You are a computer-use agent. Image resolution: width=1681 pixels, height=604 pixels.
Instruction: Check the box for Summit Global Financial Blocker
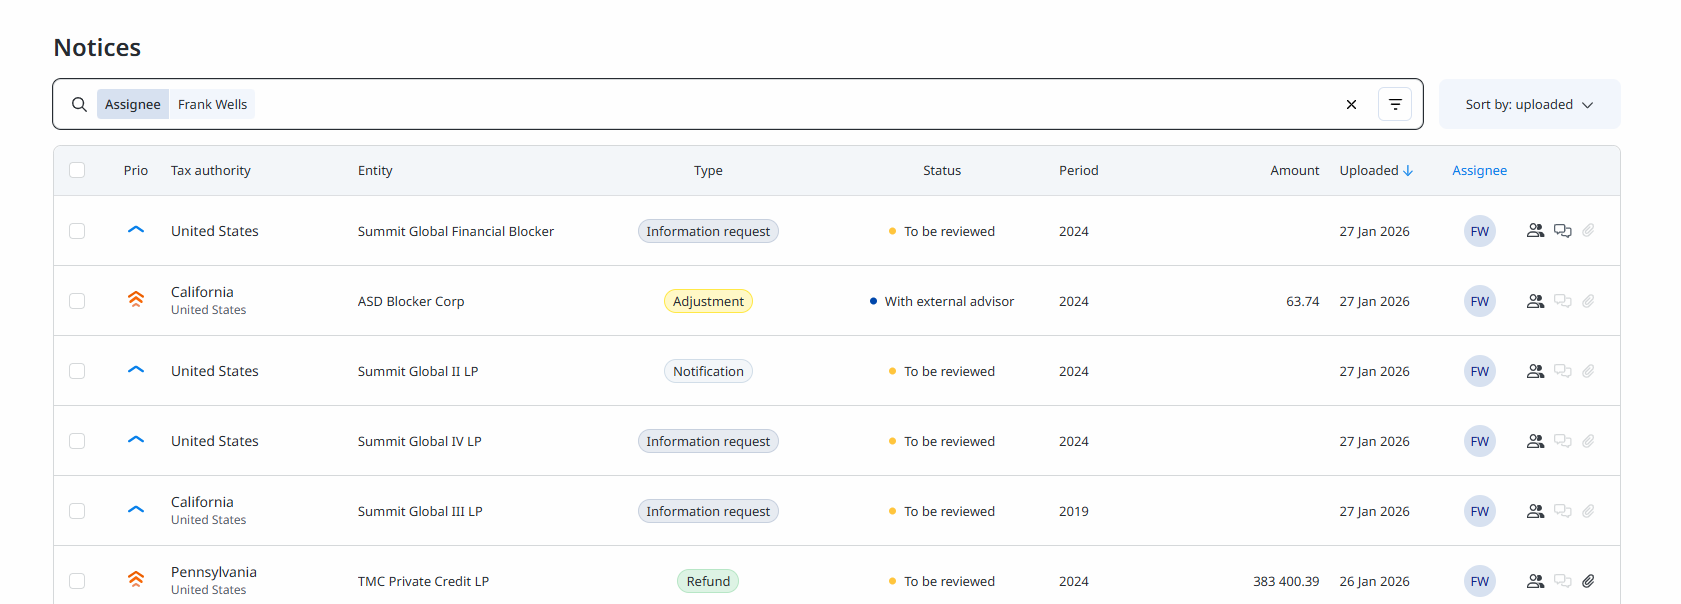(77, 231)
